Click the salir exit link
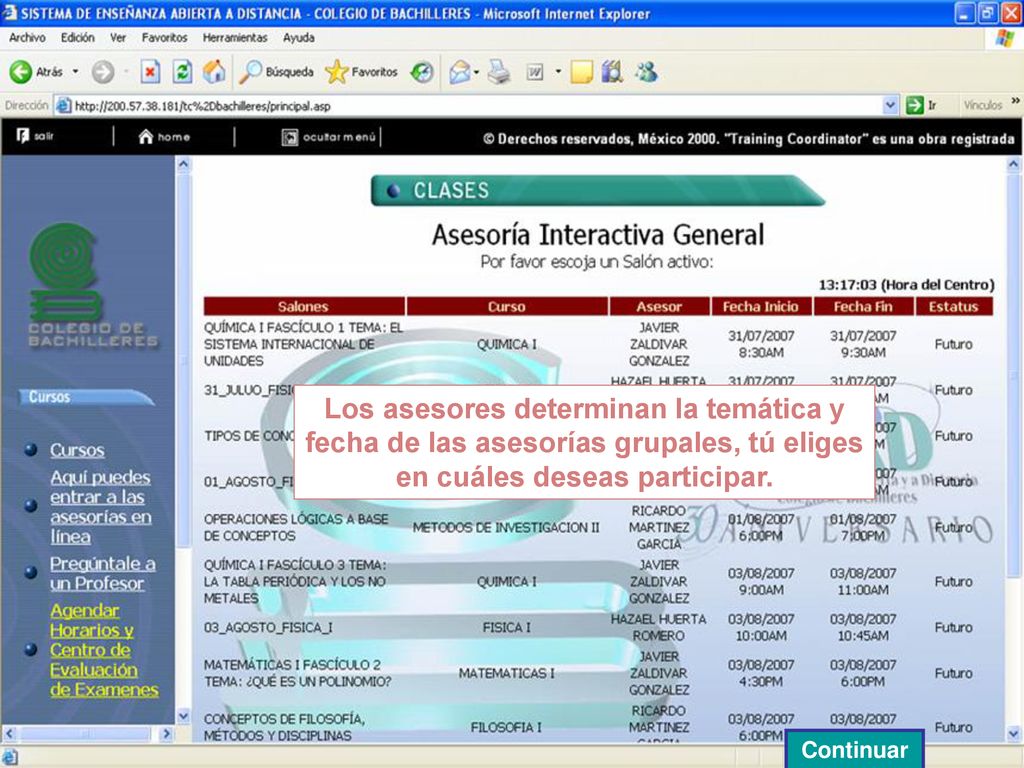The image size is (1024, 768). (x=35, y=136)
